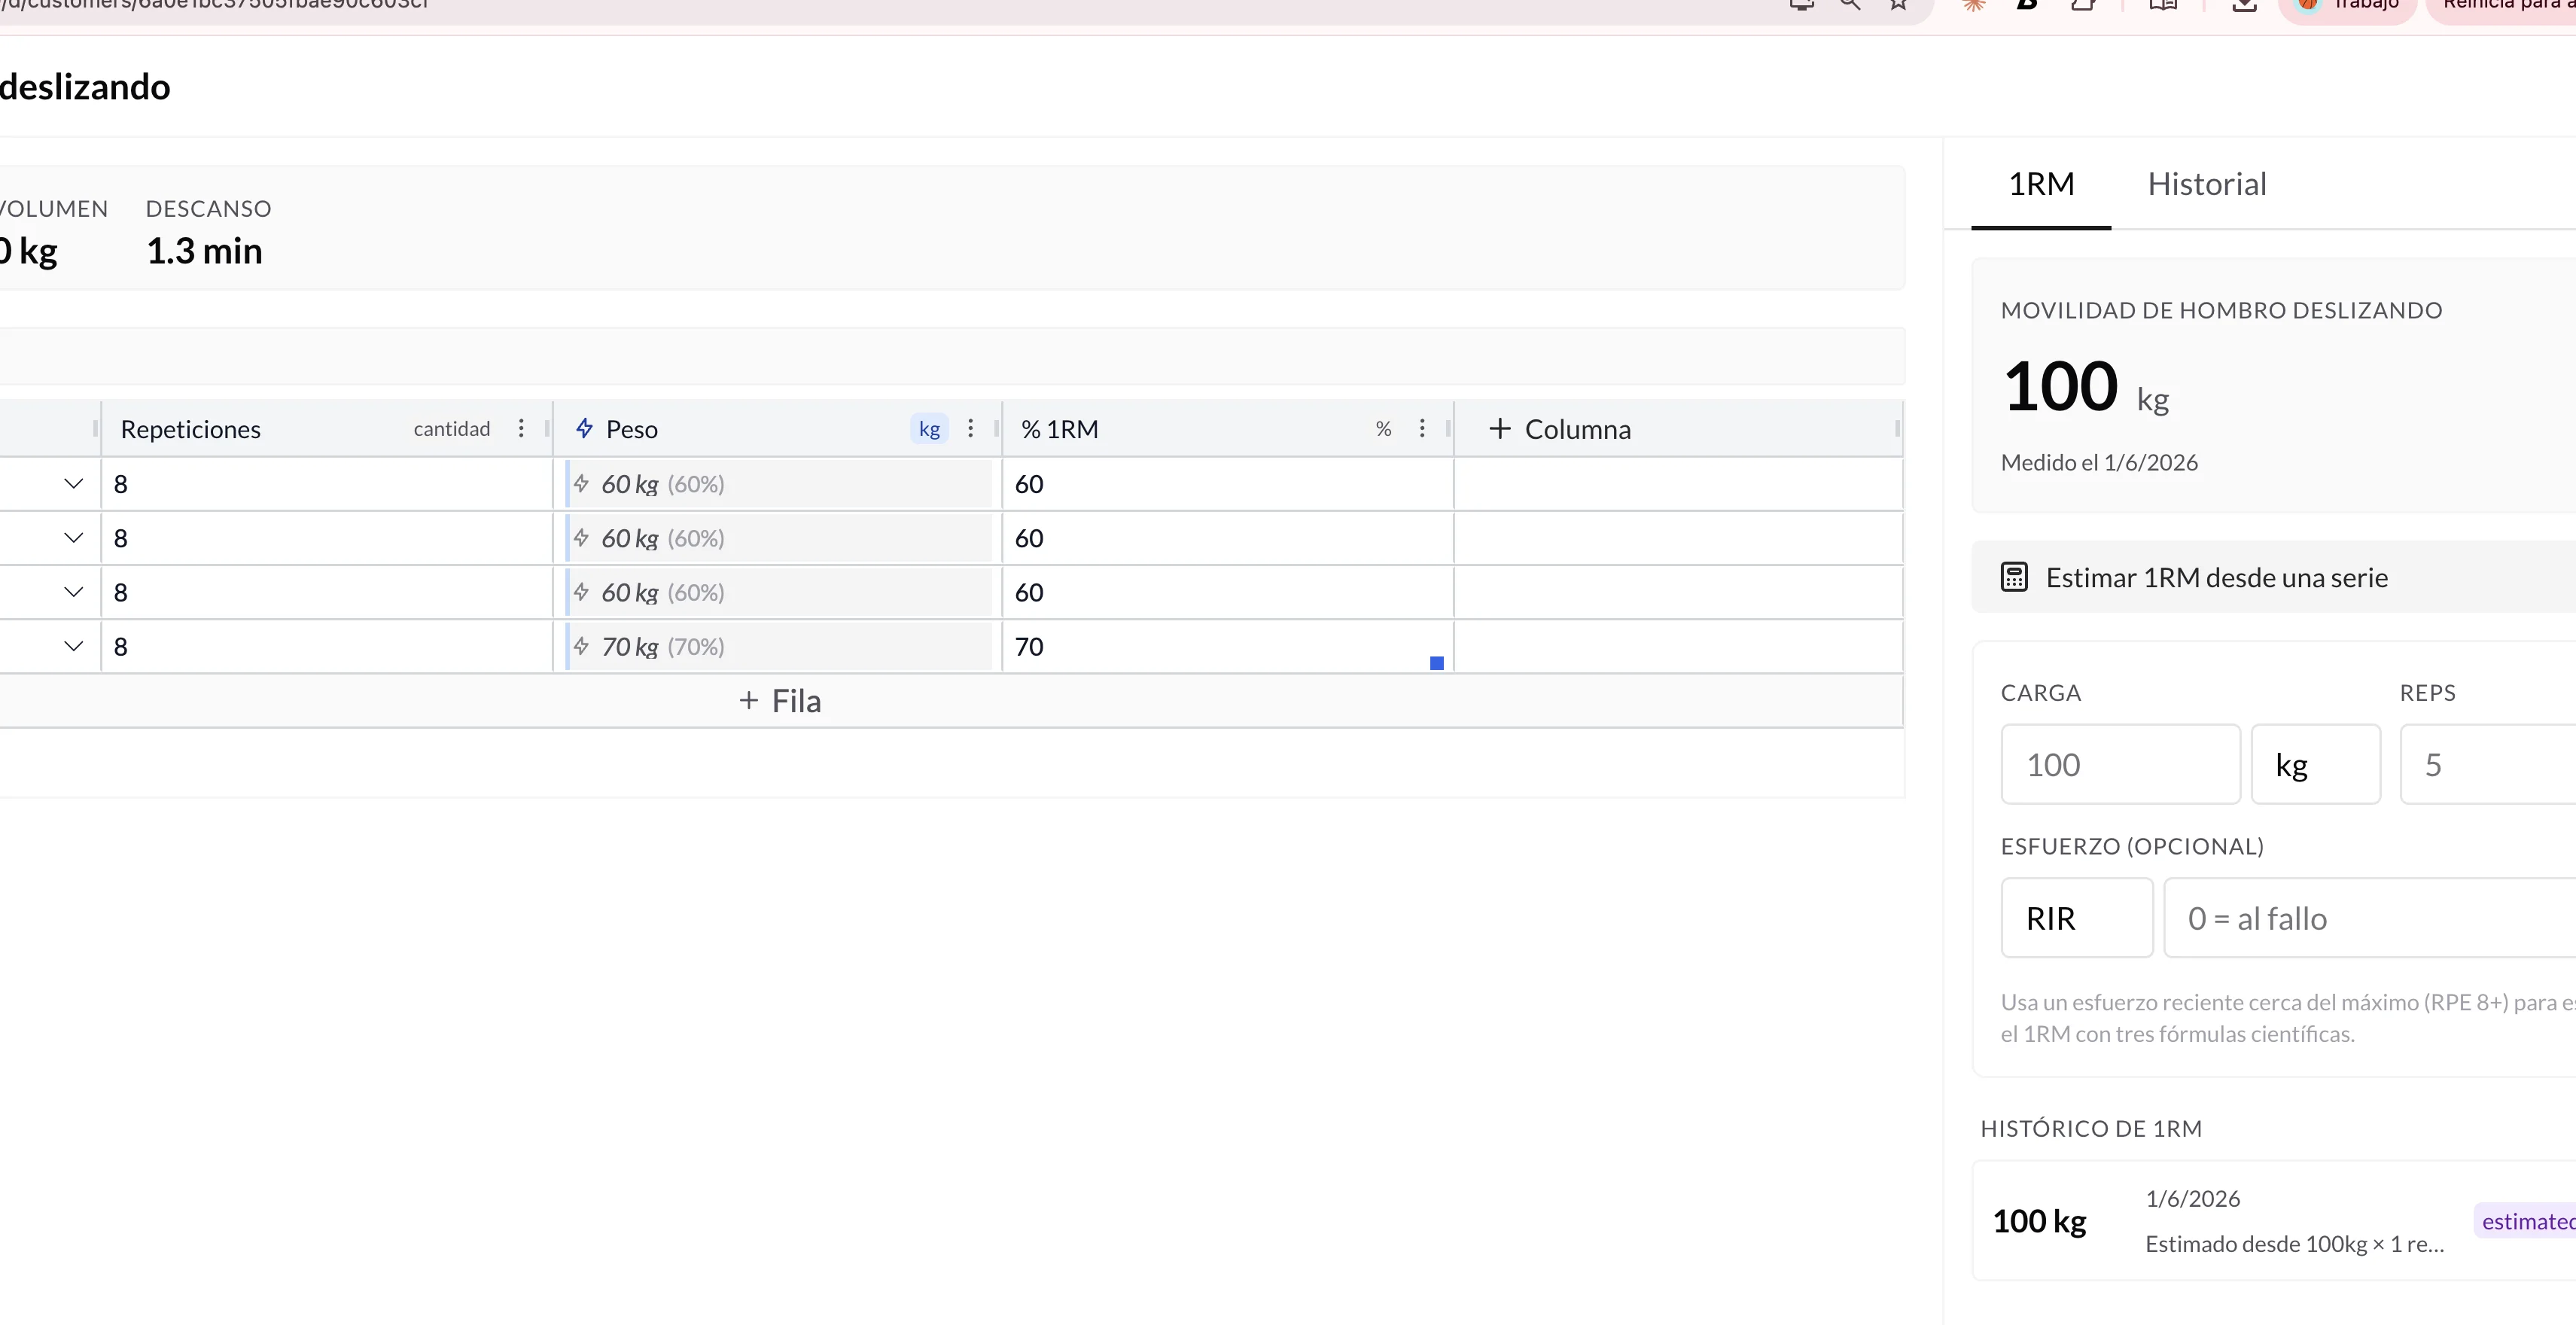Click the 'Medido el 1/6/2026' text
Viewport: 2576px width, 1325px height.
(2099, 462)
